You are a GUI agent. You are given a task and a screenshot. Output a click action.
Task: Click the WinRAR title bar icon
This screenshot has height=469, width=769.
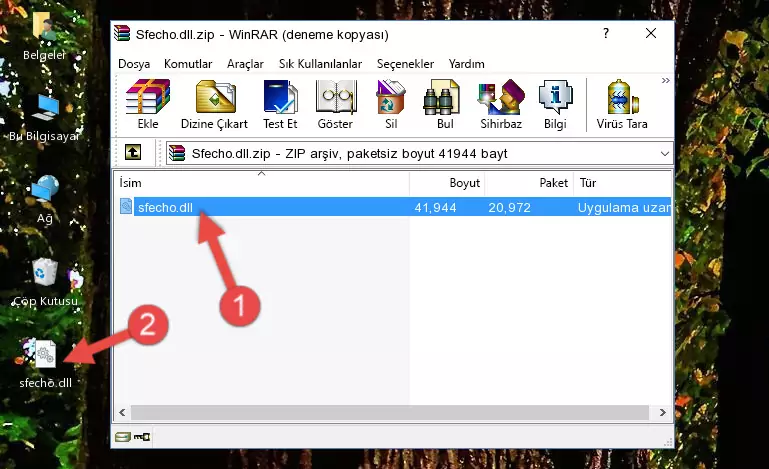122,33
